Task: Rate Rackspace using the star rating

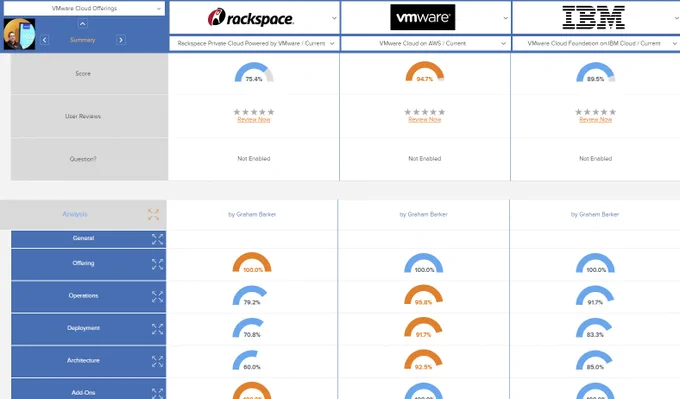Action: pyautogui.click(x=254, y=112)
